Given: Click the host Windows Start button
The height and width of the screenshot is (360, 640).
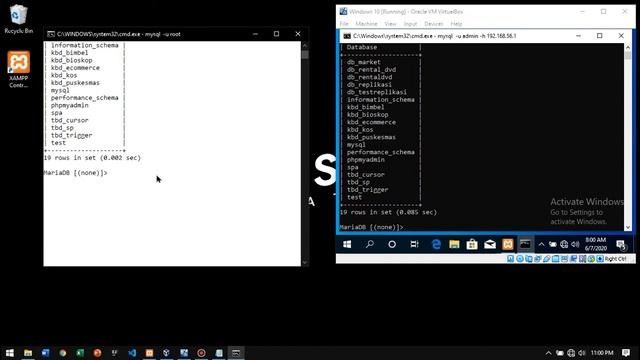Looking at the screenshot, I should (9, 353).
